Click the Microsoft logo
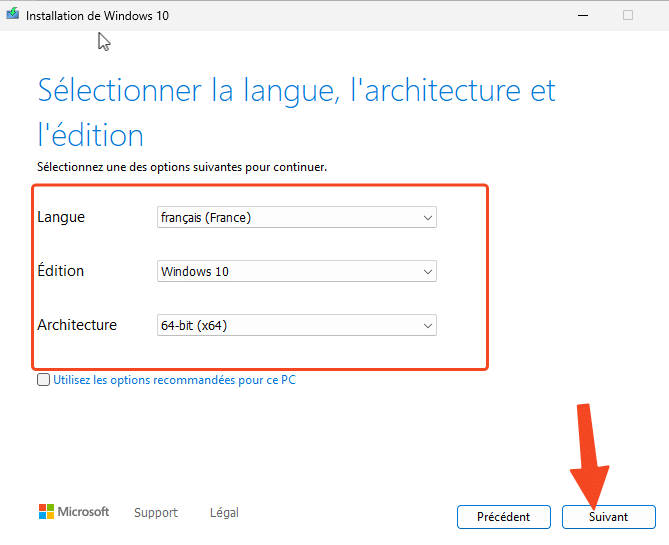Screen dimensions: 669x545 tap(74, 511)
